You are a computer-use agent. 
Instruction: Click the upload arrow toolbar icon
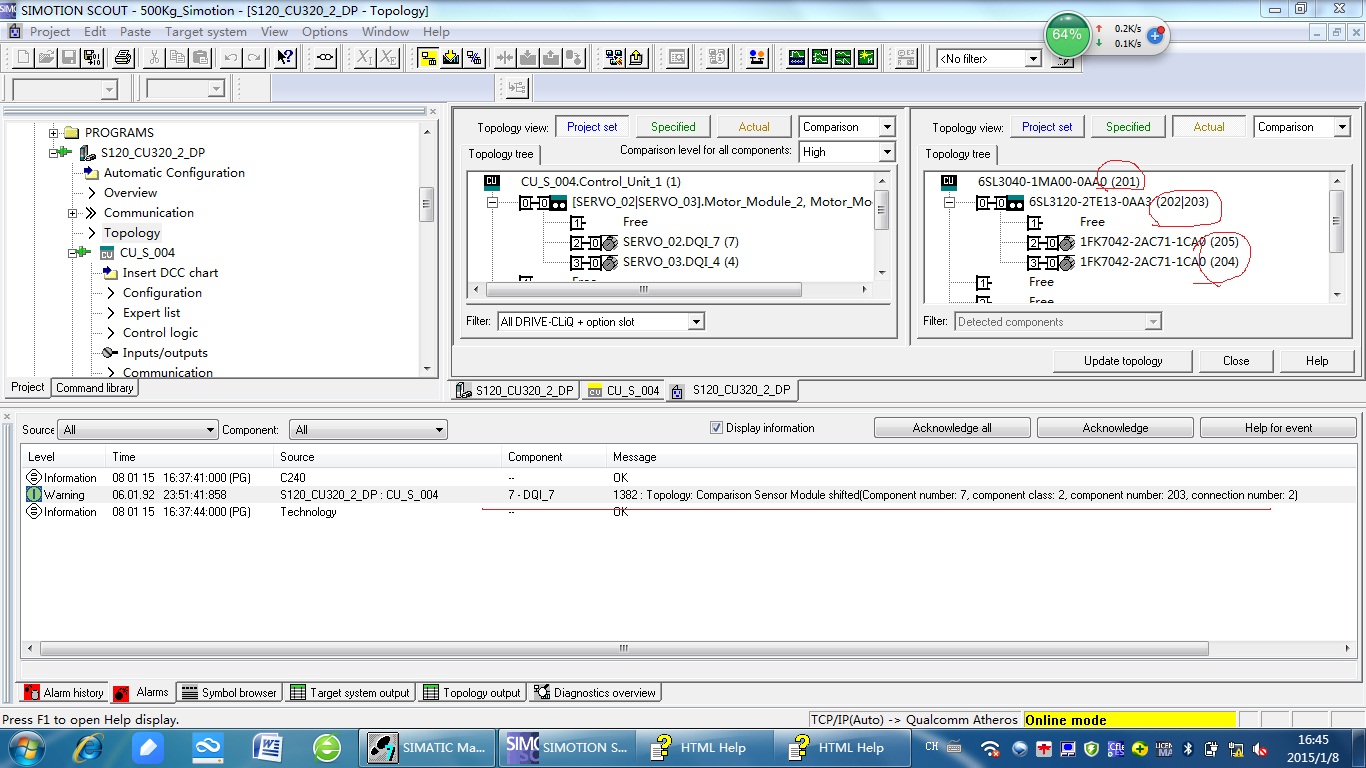coord(638,58)
